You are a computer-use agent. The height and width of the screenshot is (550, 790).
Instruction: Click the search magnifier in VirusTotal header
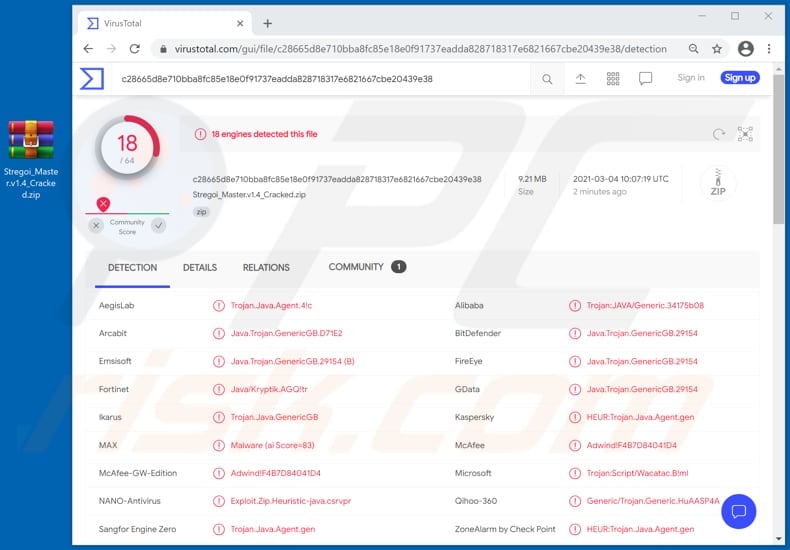pyautogui.click(x=547, y=79)
